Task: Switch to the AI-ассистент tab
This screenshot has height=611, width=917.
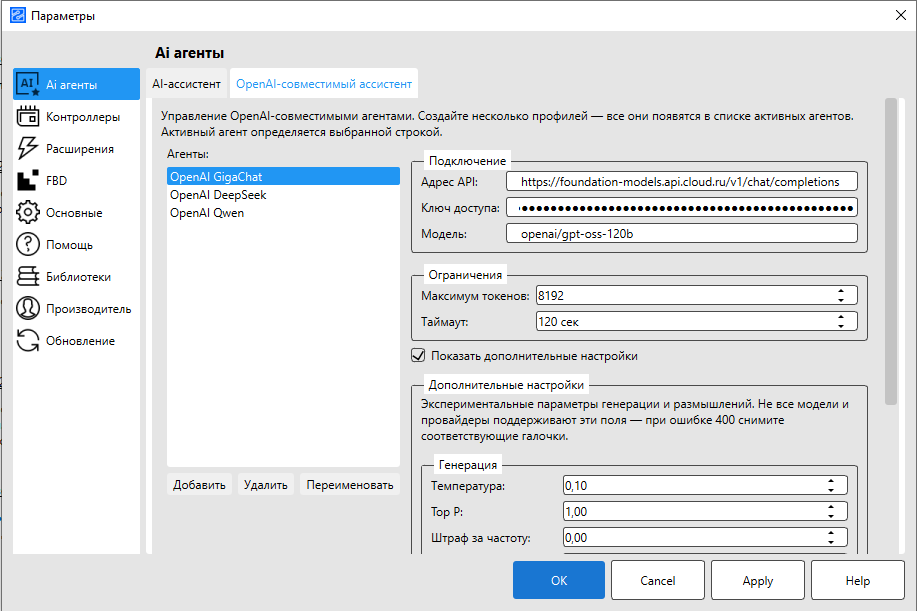Action: pos(187,84)
